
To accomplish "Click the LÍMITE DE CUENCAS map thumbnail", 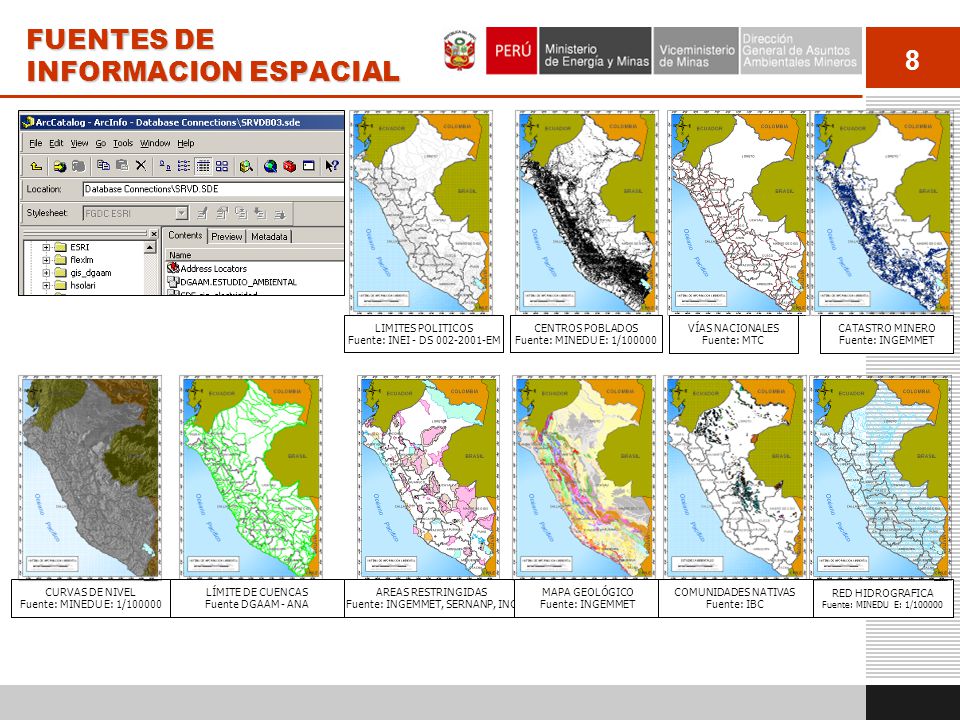I will click(251, 476).
